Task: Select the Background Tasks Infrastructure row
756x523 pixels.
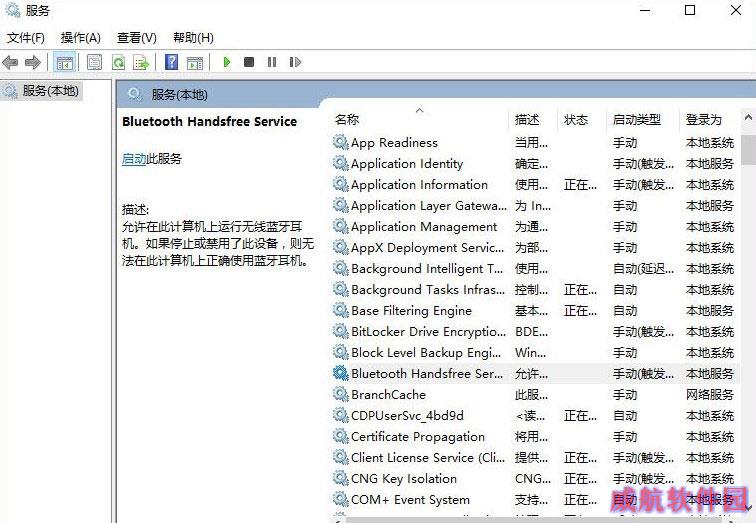Action: click(534, 289)
